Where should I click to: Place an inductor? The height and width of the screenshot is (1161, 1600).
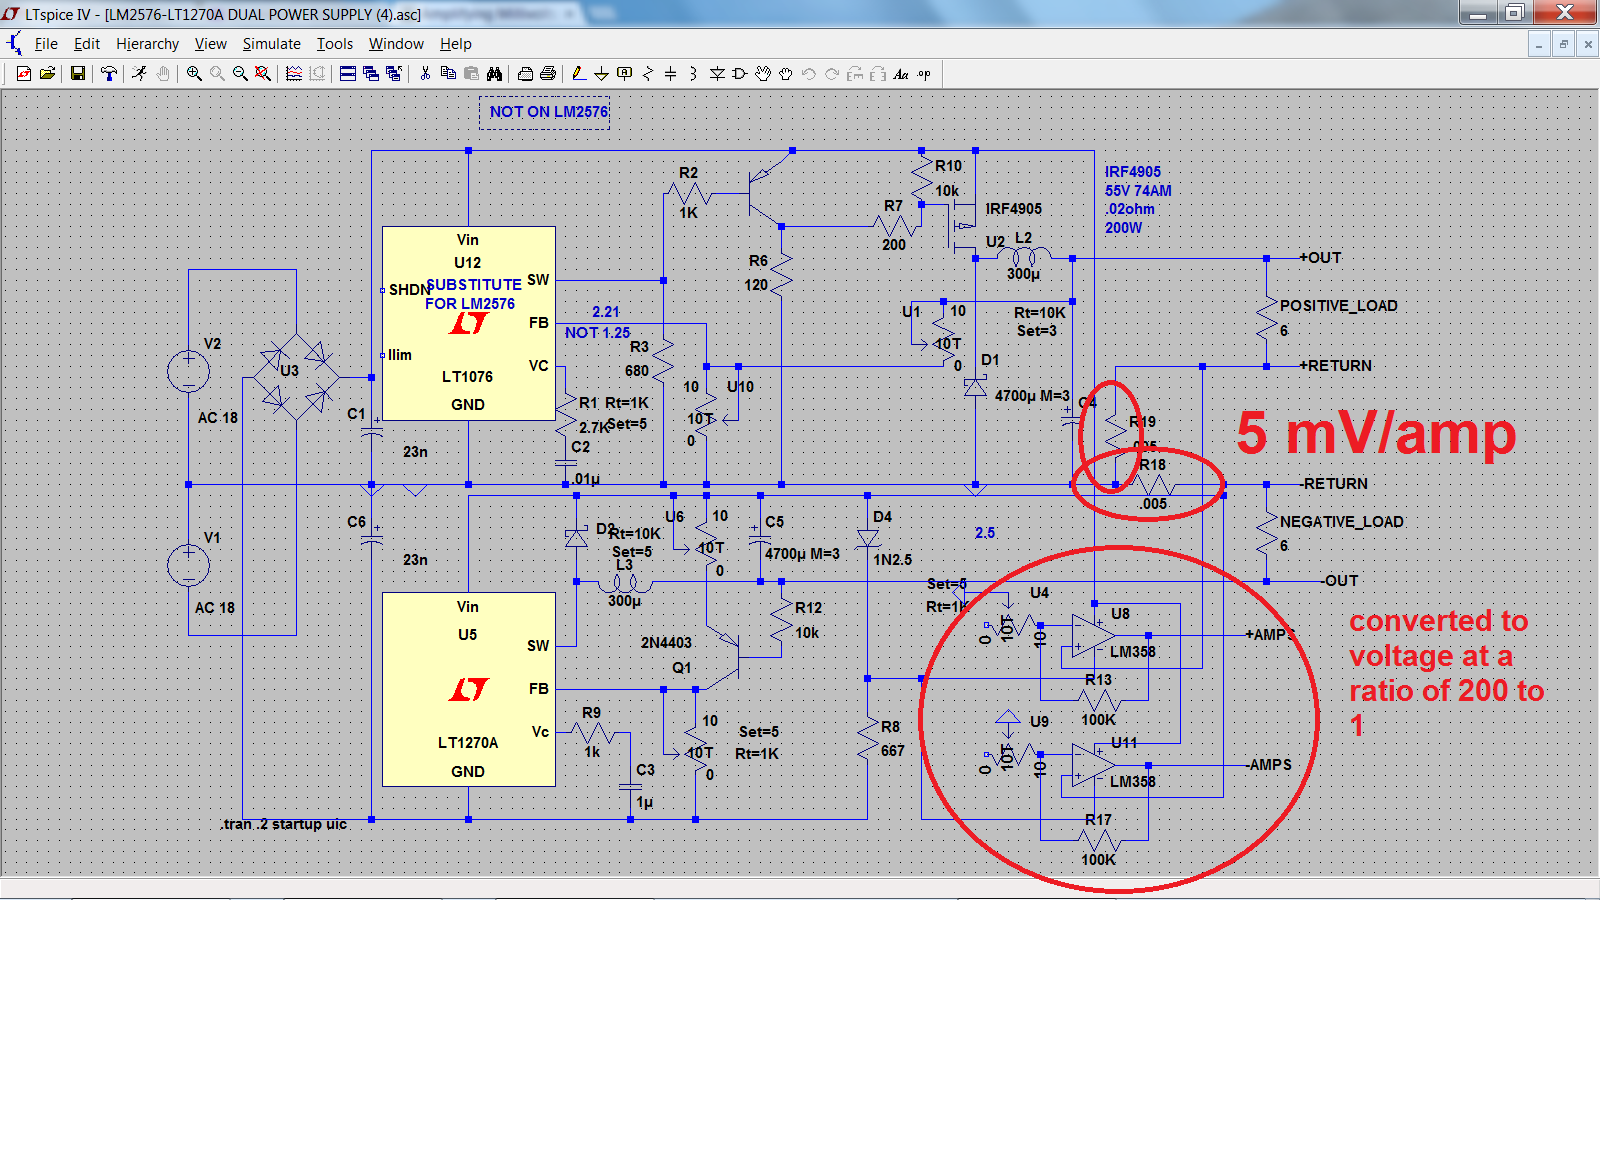click(x=693, y=73)
